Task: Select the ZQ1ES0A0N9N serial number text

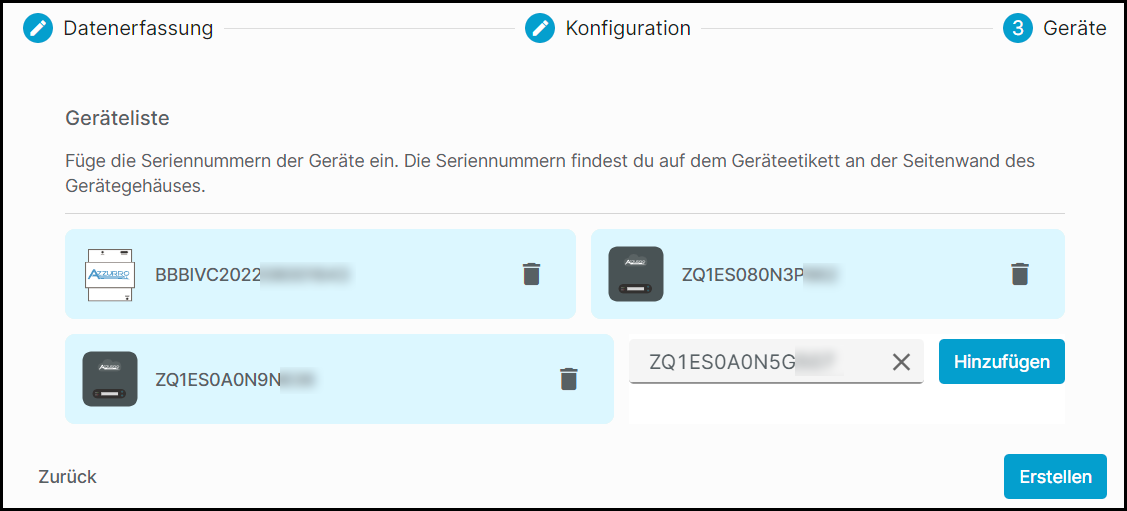Action: click(x=236, y=379)
